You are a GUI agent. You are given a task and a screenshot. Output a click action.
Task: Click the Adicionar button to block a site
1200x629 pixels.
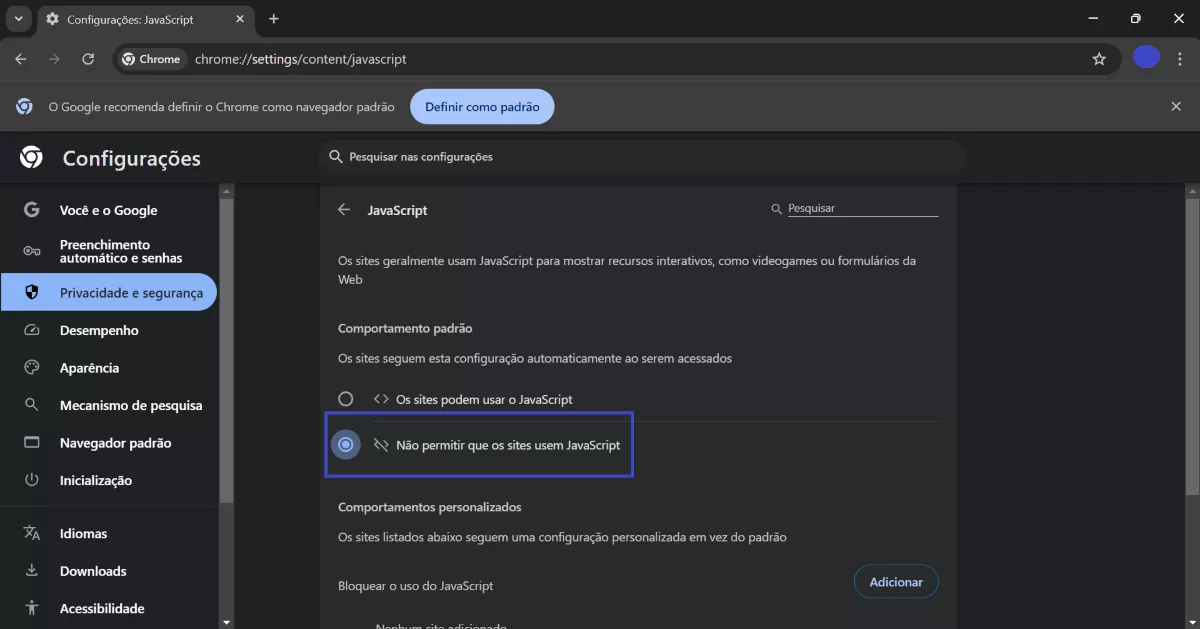[x=896, y=581]
